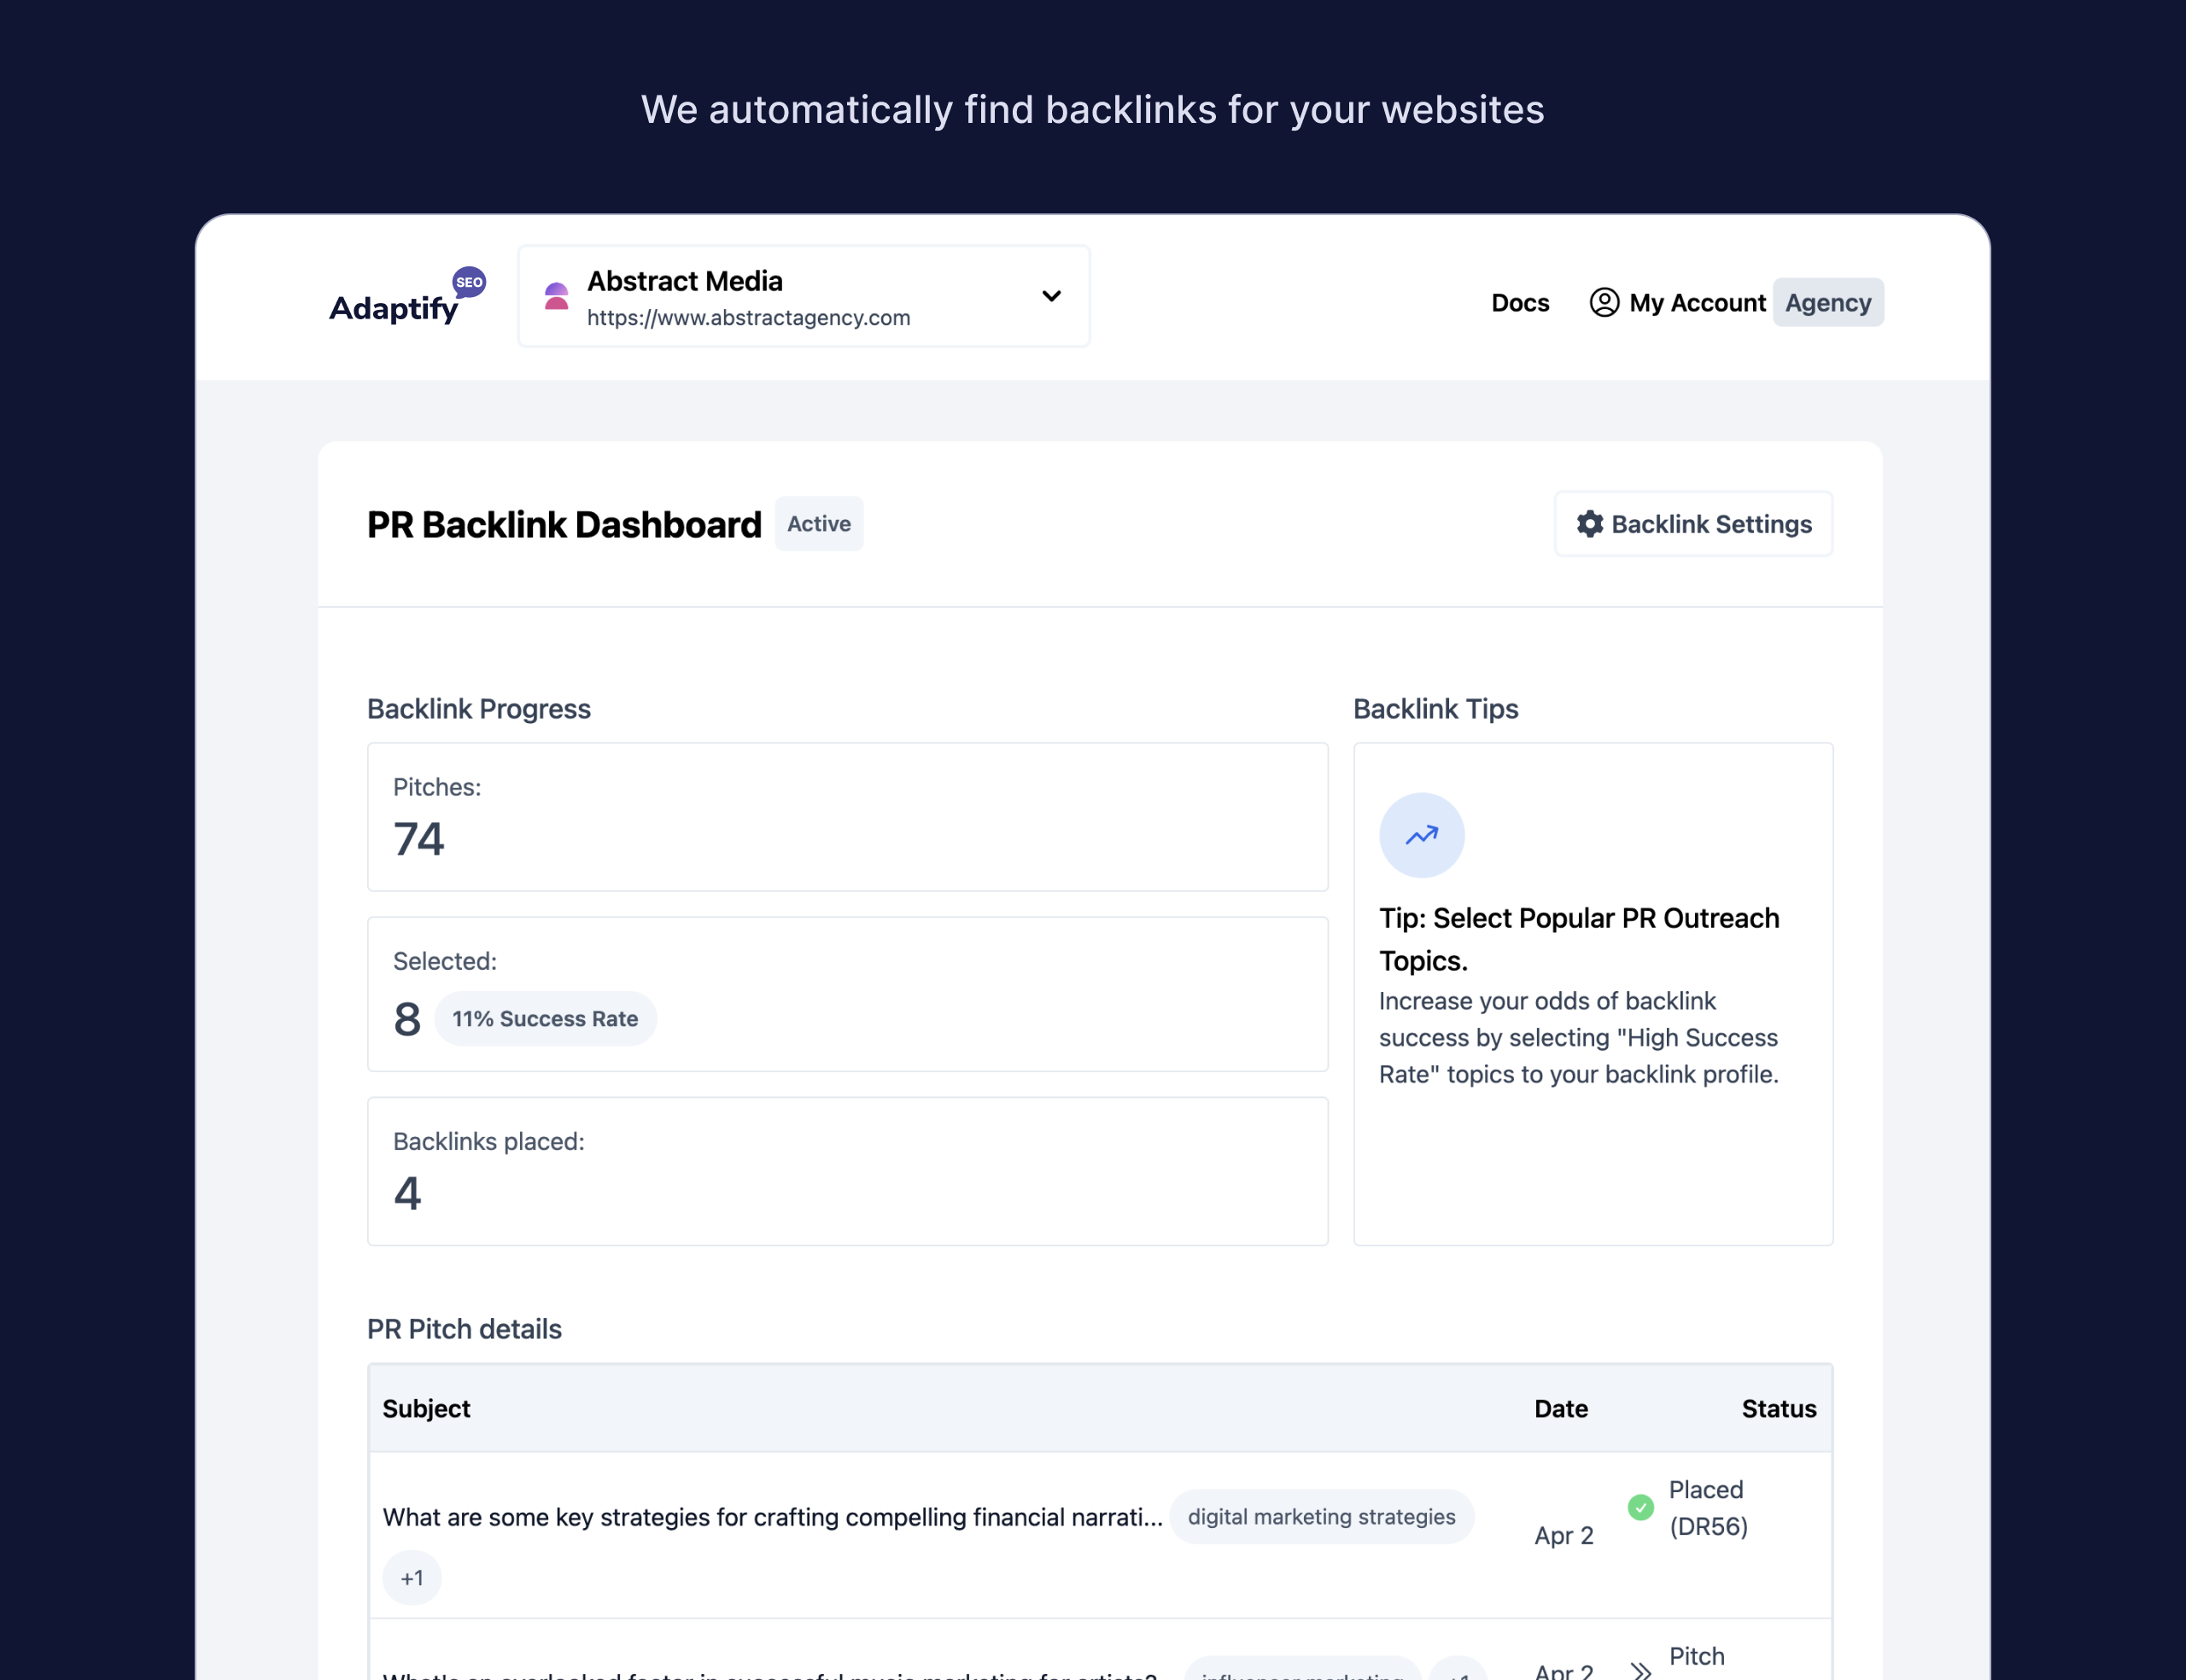The image size is (2186, 1680).
Task: Open the Docs page
Action: pos(1520,302)
